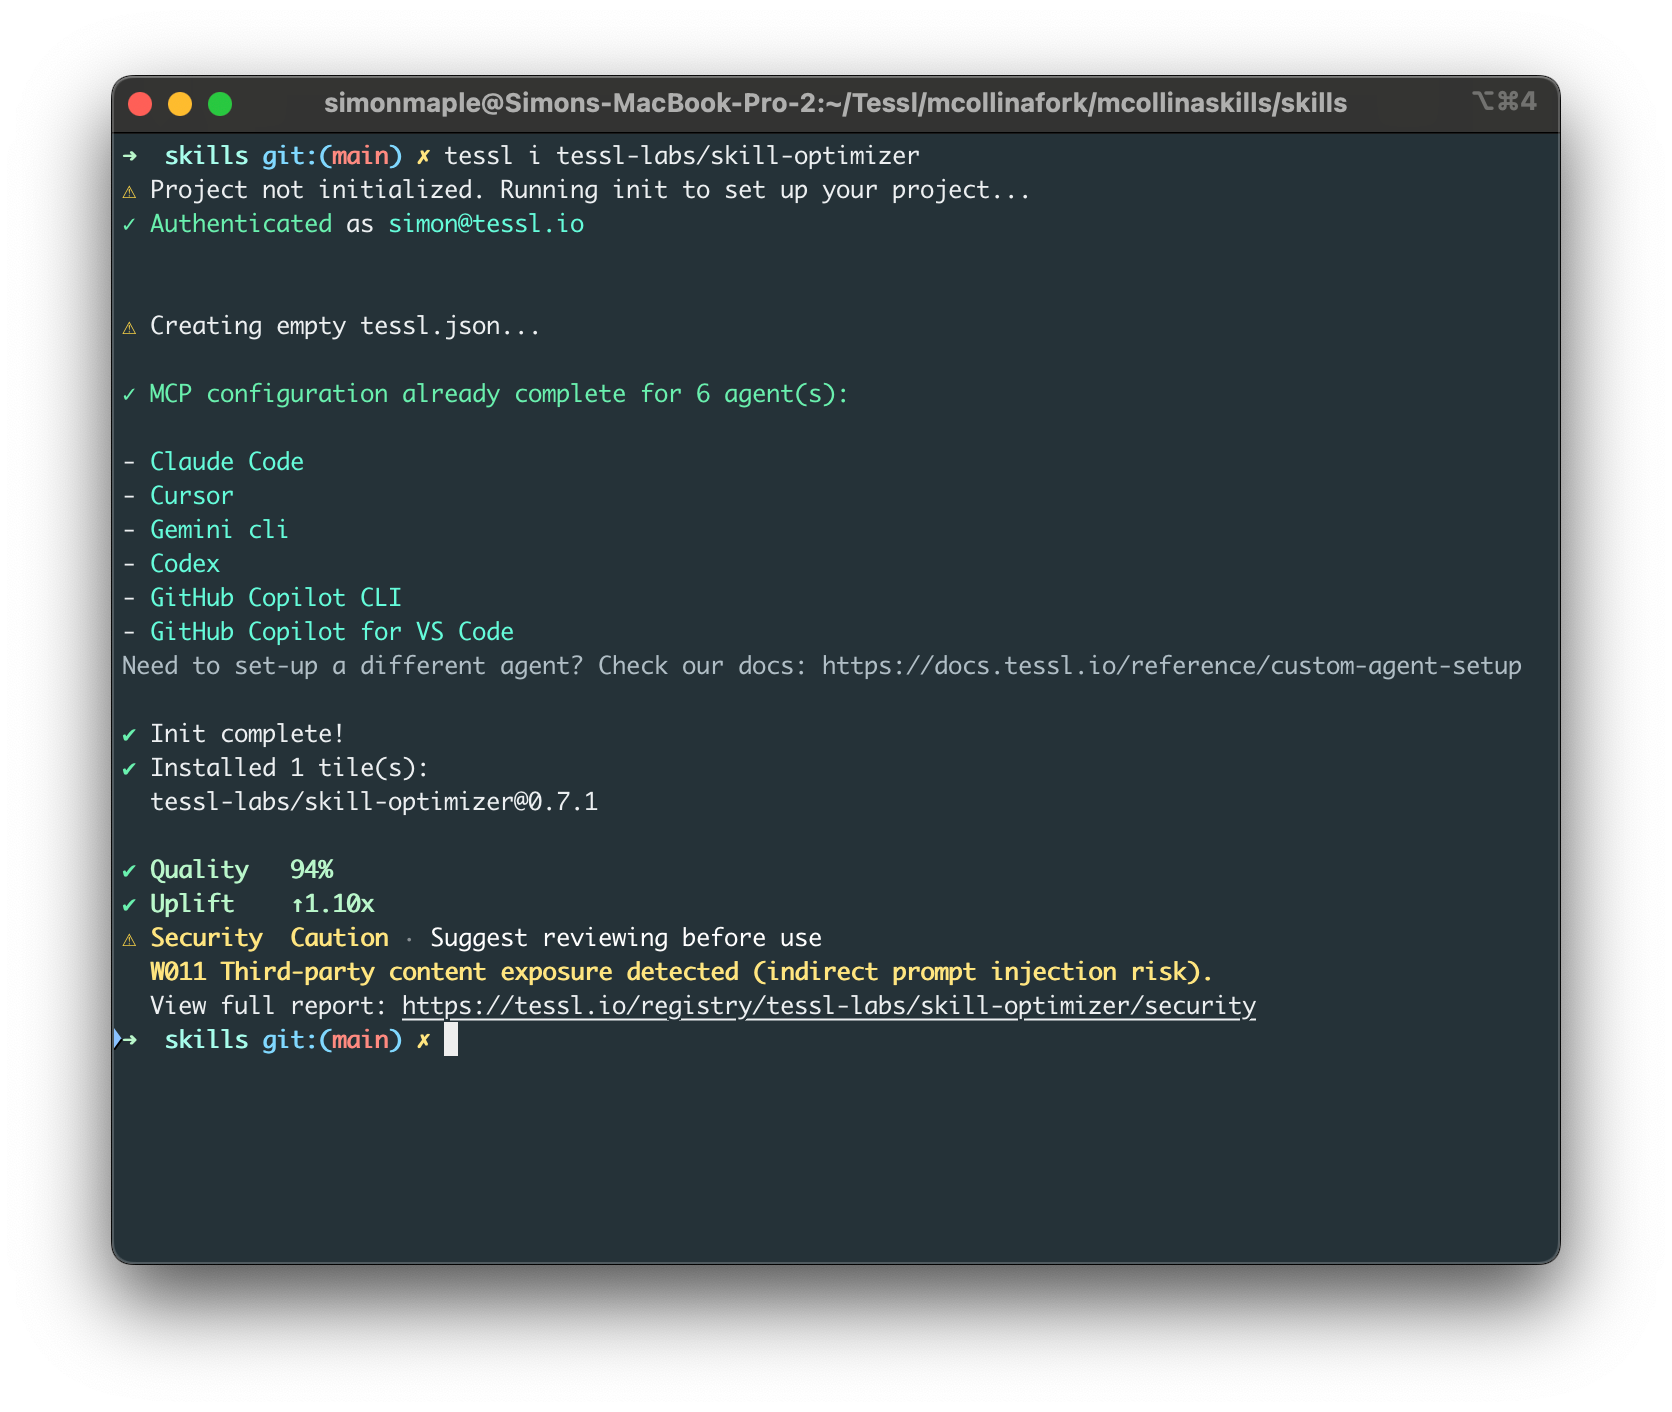
Task: Close the terminal window with the red button
Action: click(x=140, y=104)
